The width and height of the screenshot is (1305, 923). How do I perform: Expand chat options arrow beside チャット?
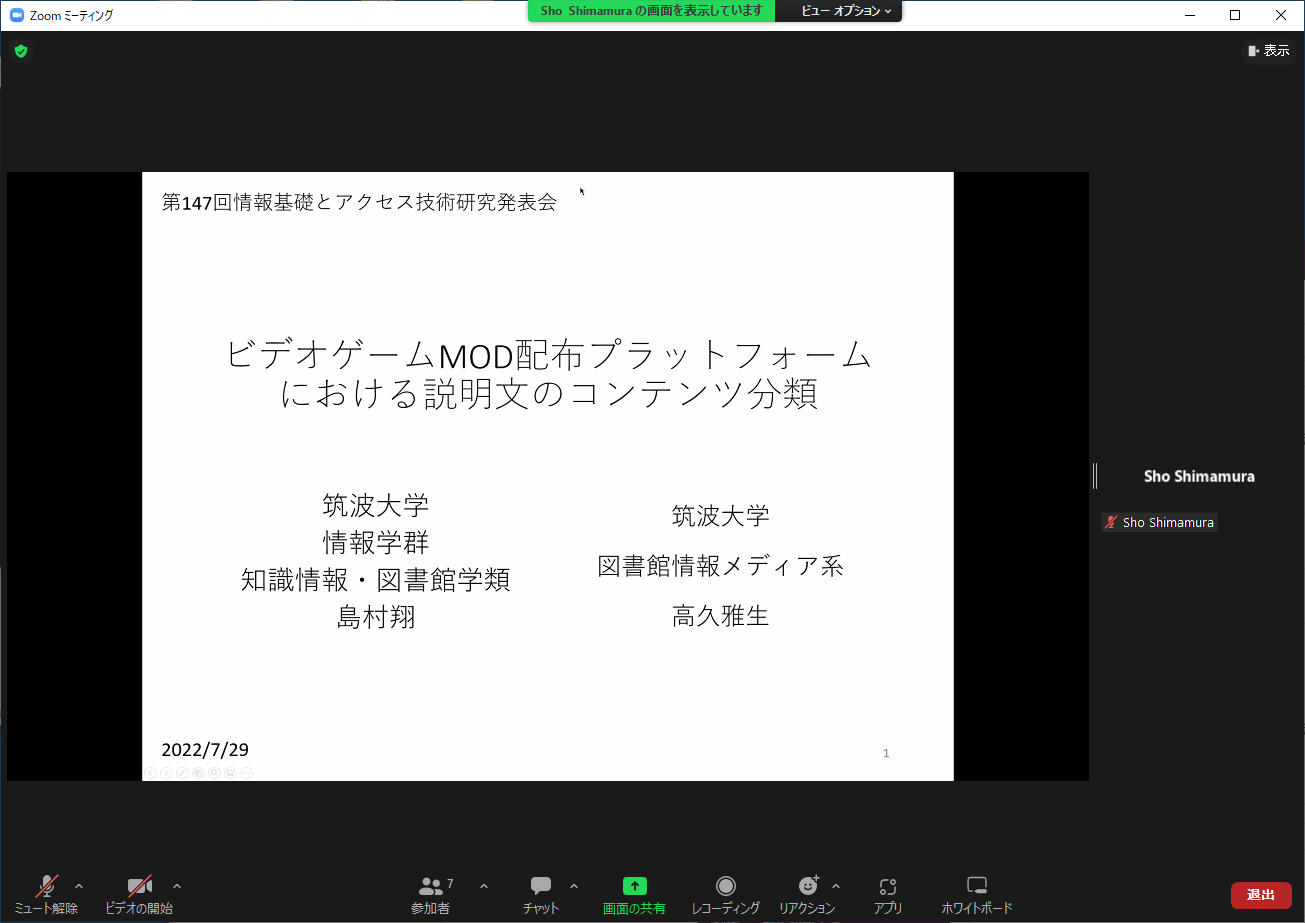(x=574, y=886)
